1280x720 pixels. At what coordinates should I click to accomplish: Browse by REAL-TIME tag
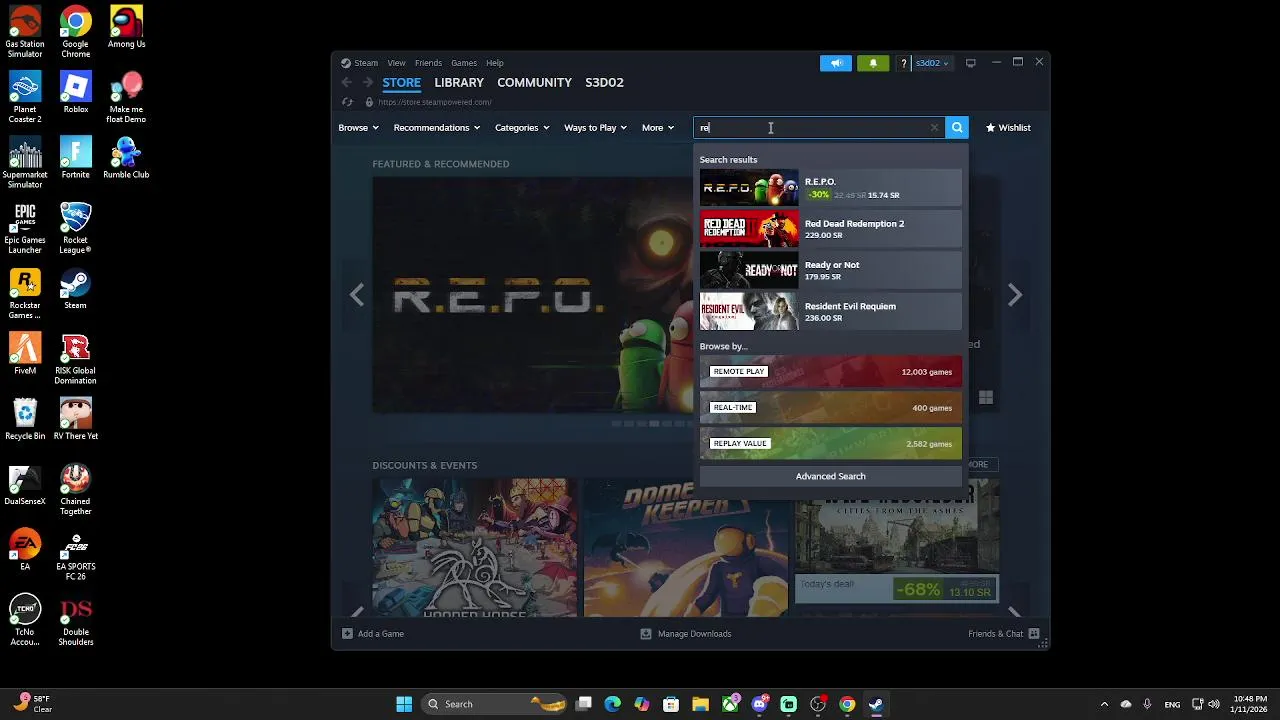pyautogui.click(x=830, y=408)
